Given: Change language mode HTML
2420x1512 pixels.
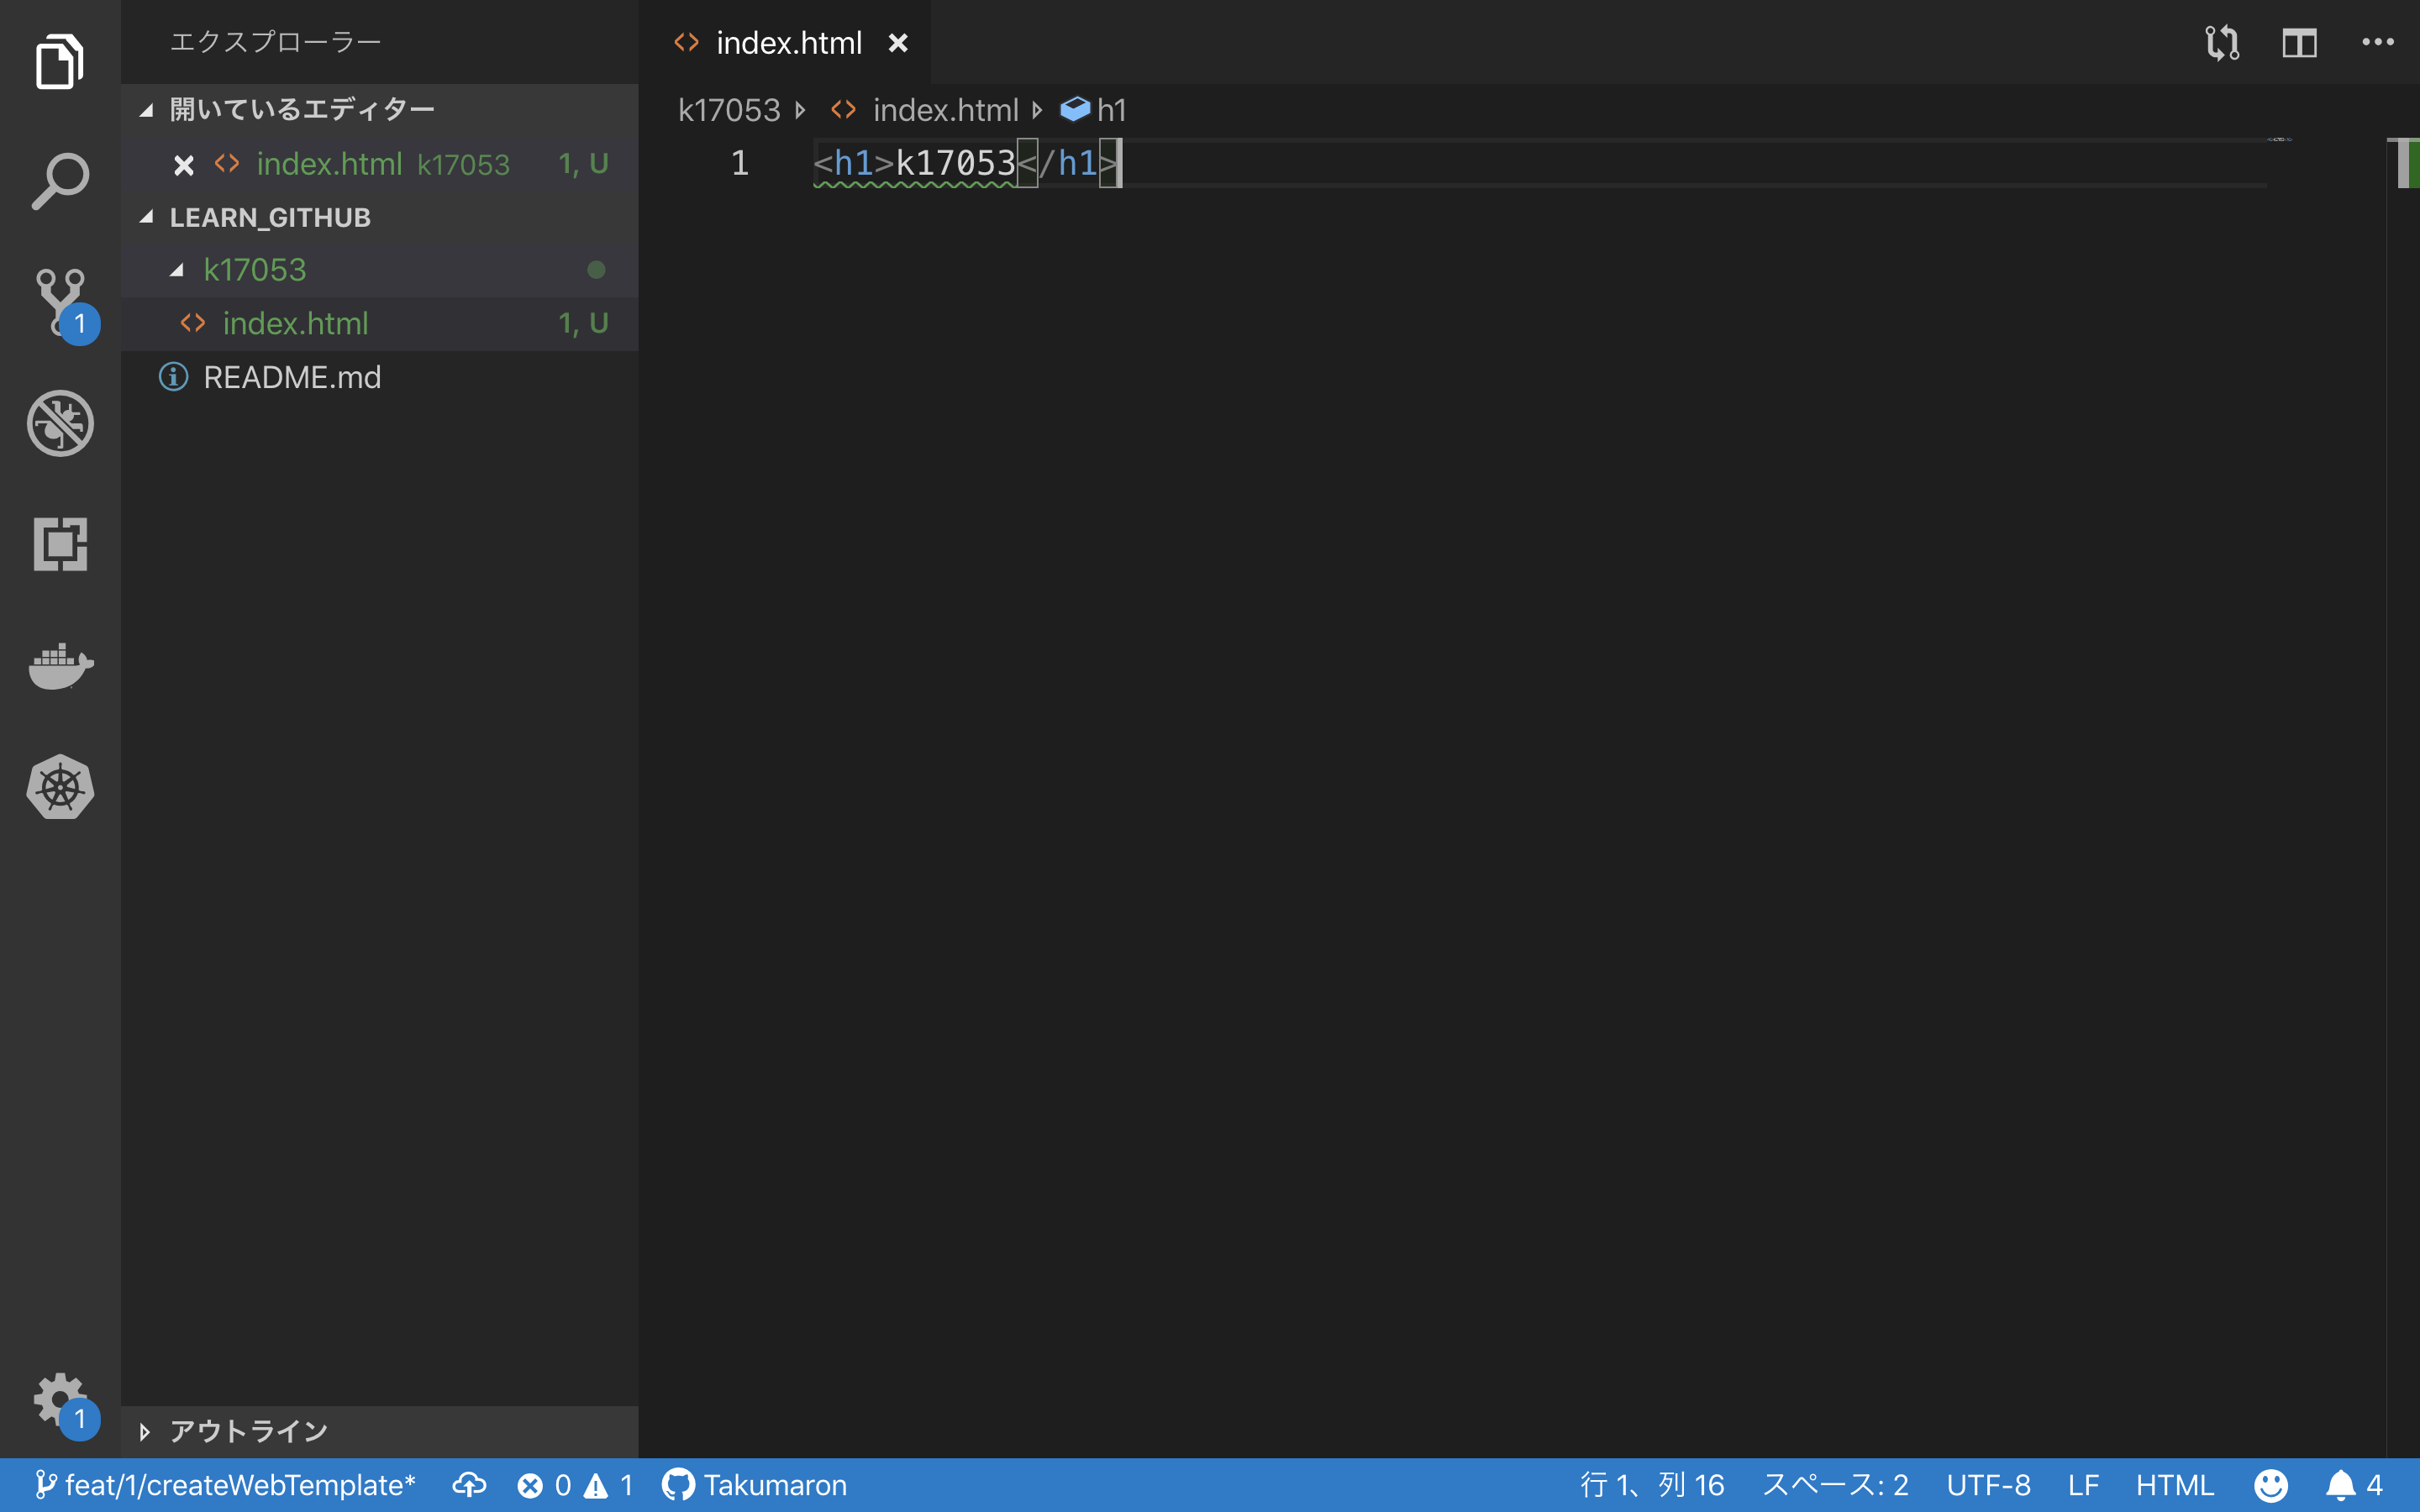Looking at the screenshot, I should tap(2175, 1485).
